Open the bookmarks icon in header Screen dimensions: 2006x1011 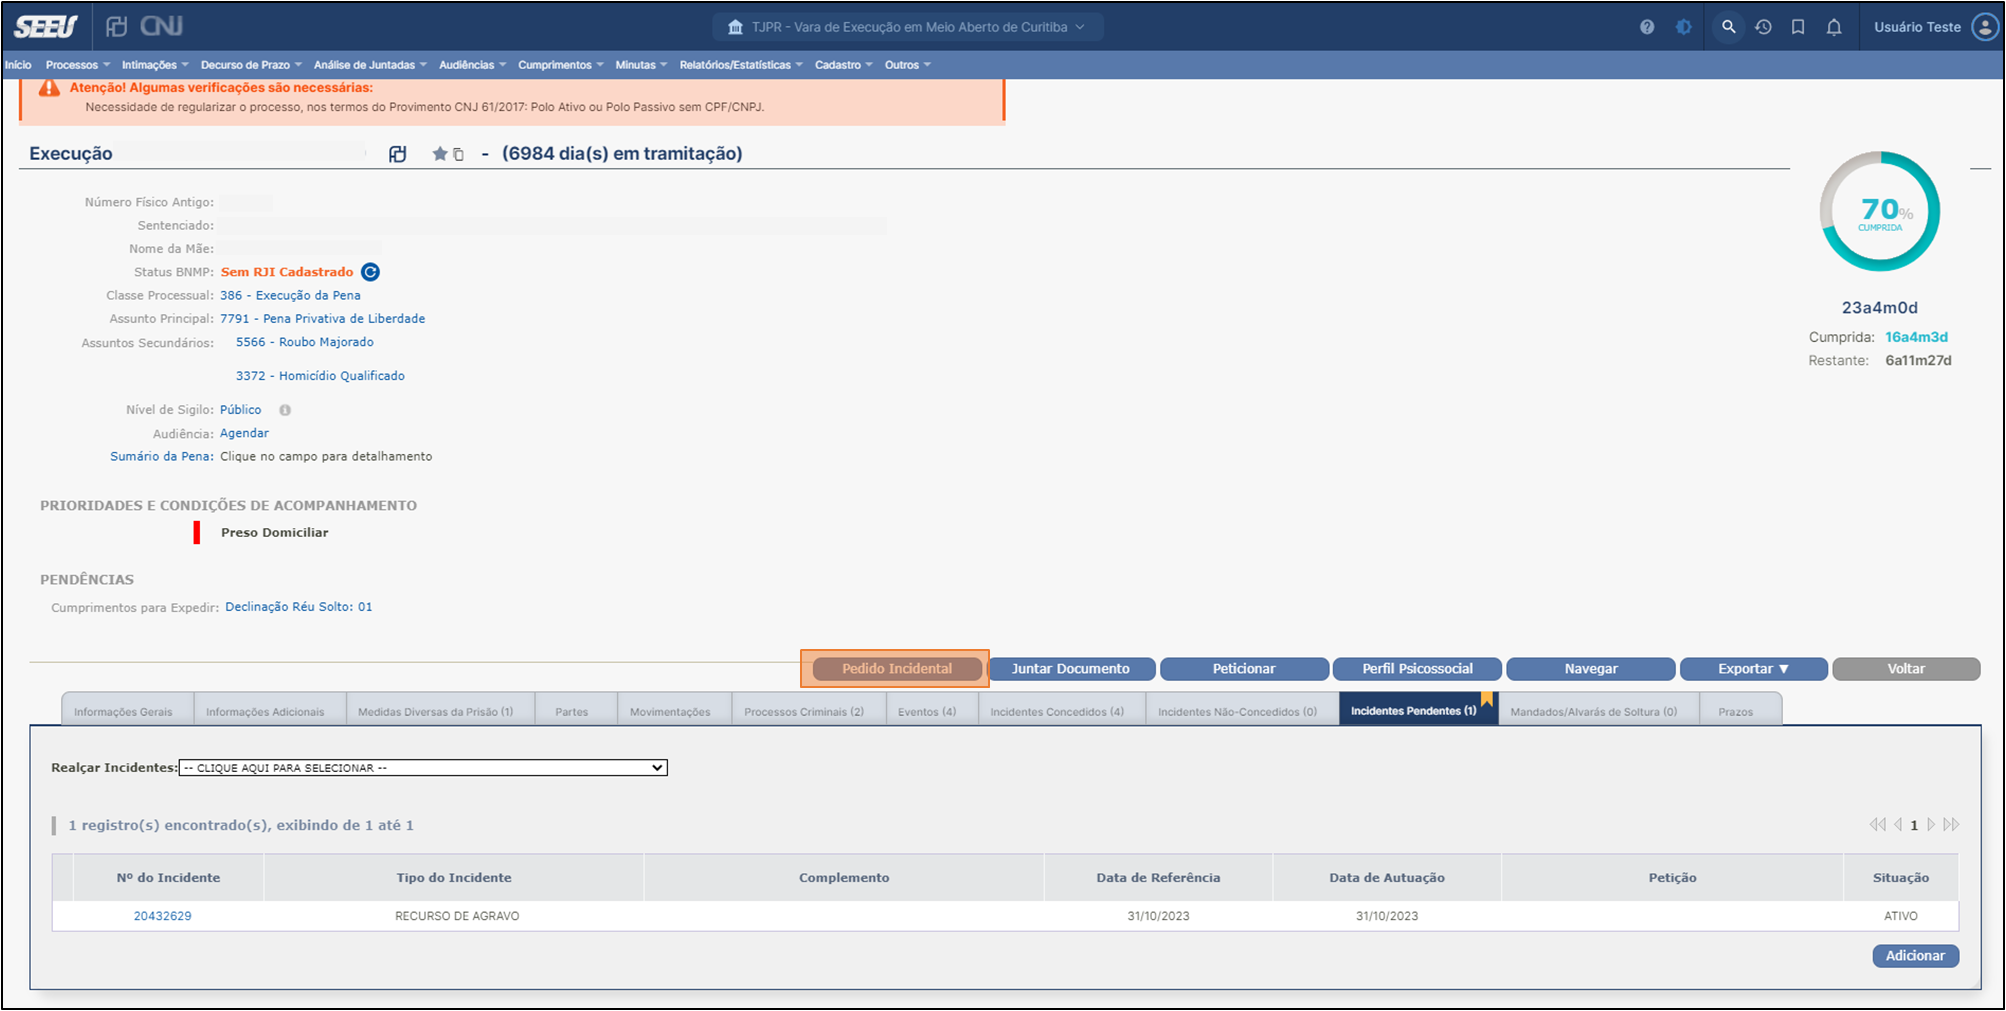click(1798, 27)
